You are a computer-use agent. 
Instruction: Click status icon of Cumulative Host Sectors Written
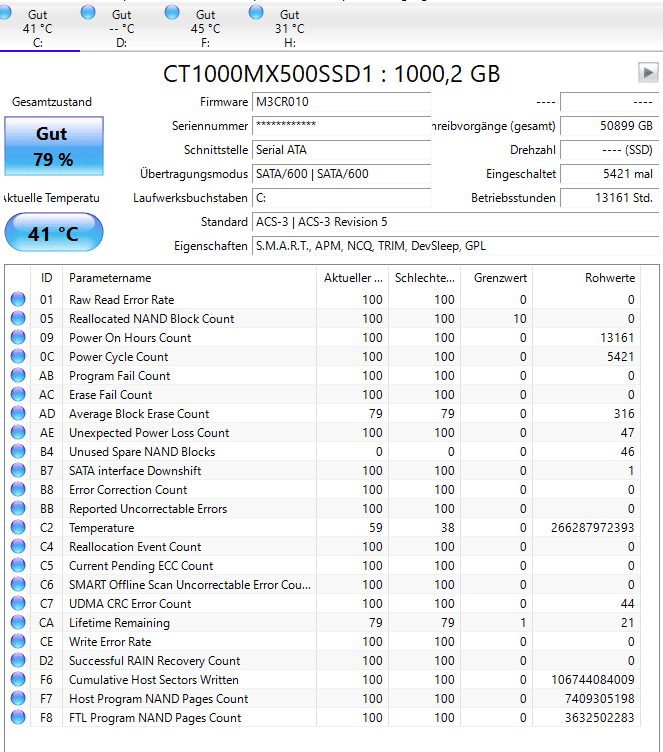[x=18, y=680]
